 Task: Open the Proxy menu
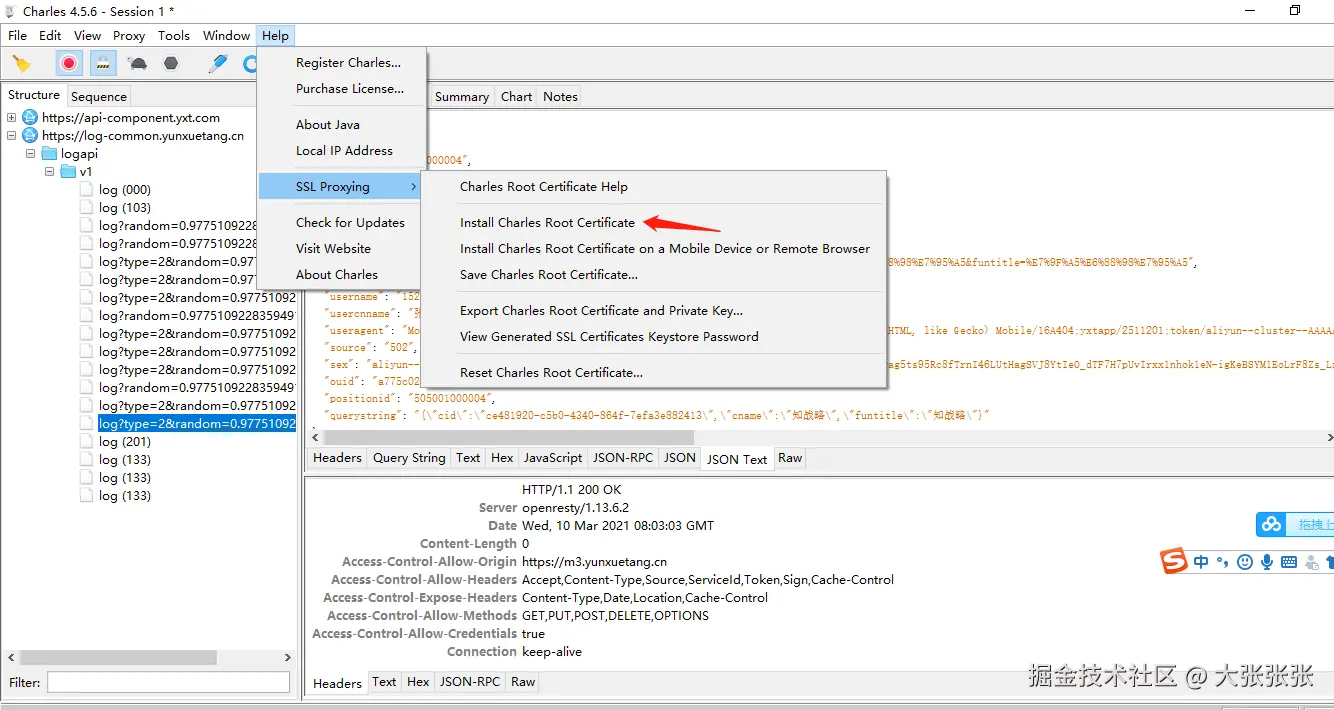pos(129,35)
